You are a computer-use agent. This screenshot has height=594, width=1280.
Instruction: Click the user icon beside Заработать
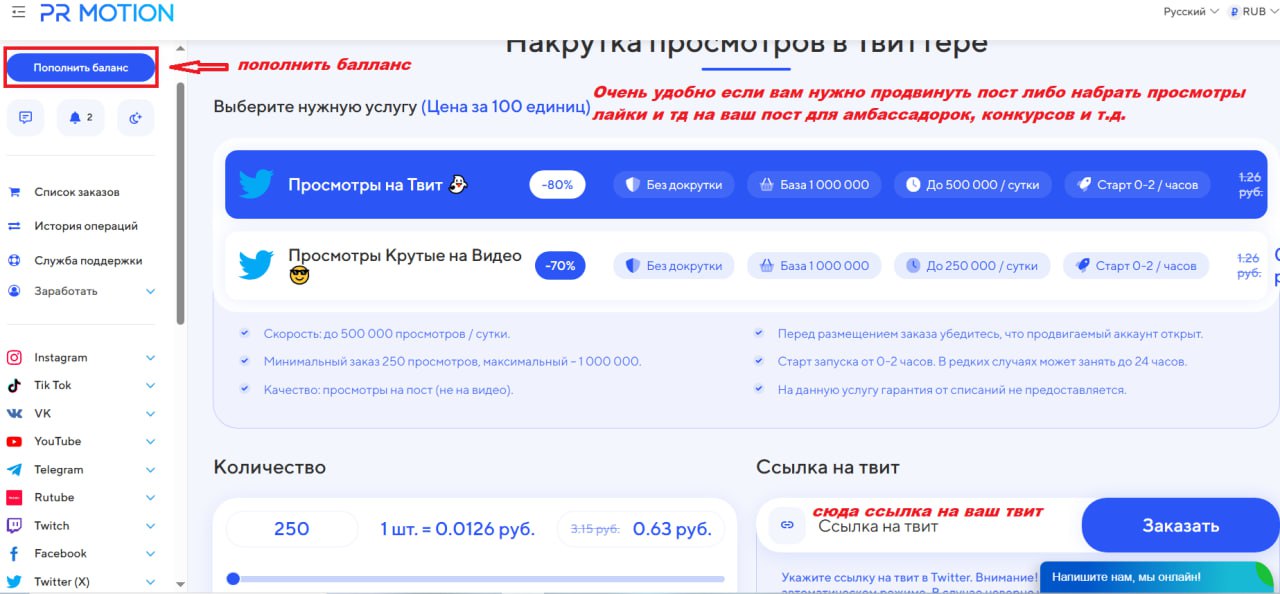coord(15,291)
